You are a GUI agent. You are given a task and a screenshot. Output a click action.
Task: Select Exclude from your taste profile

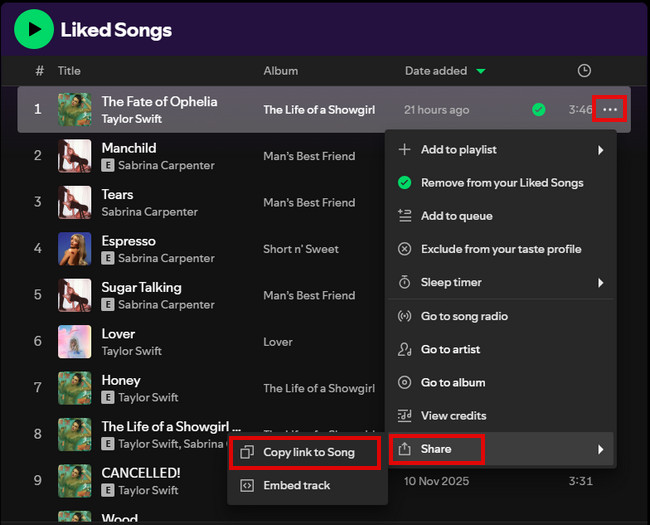coord(501,249)
